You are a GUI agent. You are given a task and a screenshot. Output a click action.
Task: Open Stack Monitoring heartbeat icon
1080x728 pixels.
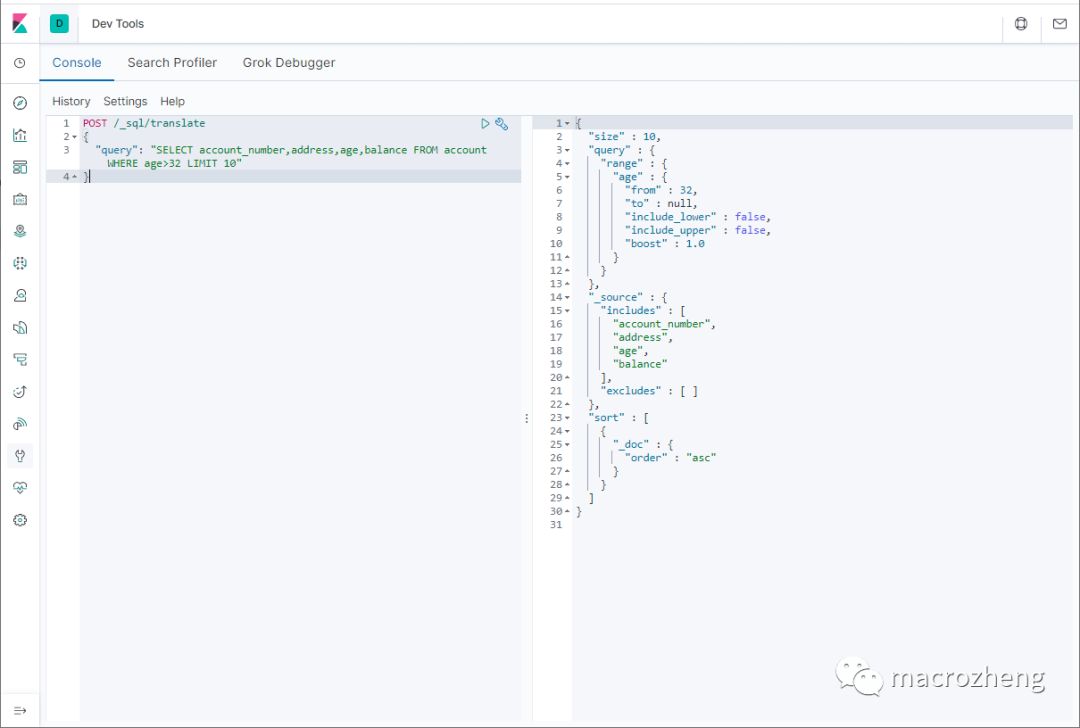pyautogui.click(x=20, y=488)
